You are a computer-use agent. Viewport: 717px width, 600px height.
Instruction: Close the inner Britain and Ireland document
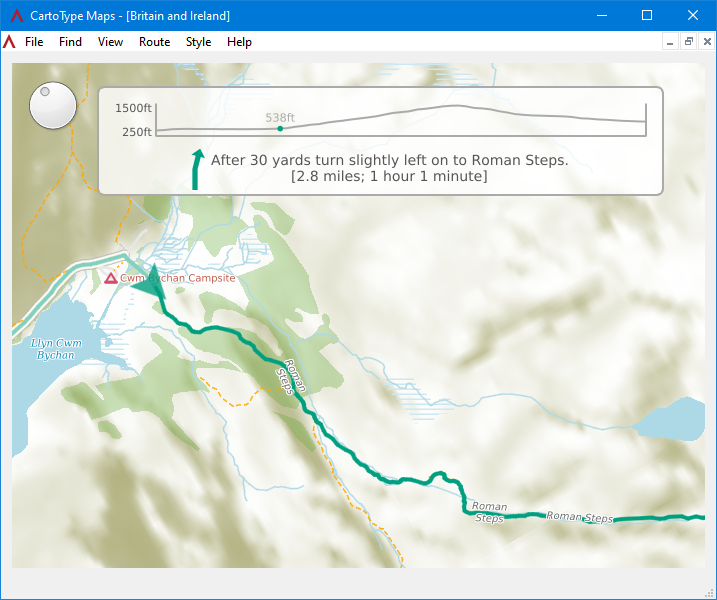(707, 42)
